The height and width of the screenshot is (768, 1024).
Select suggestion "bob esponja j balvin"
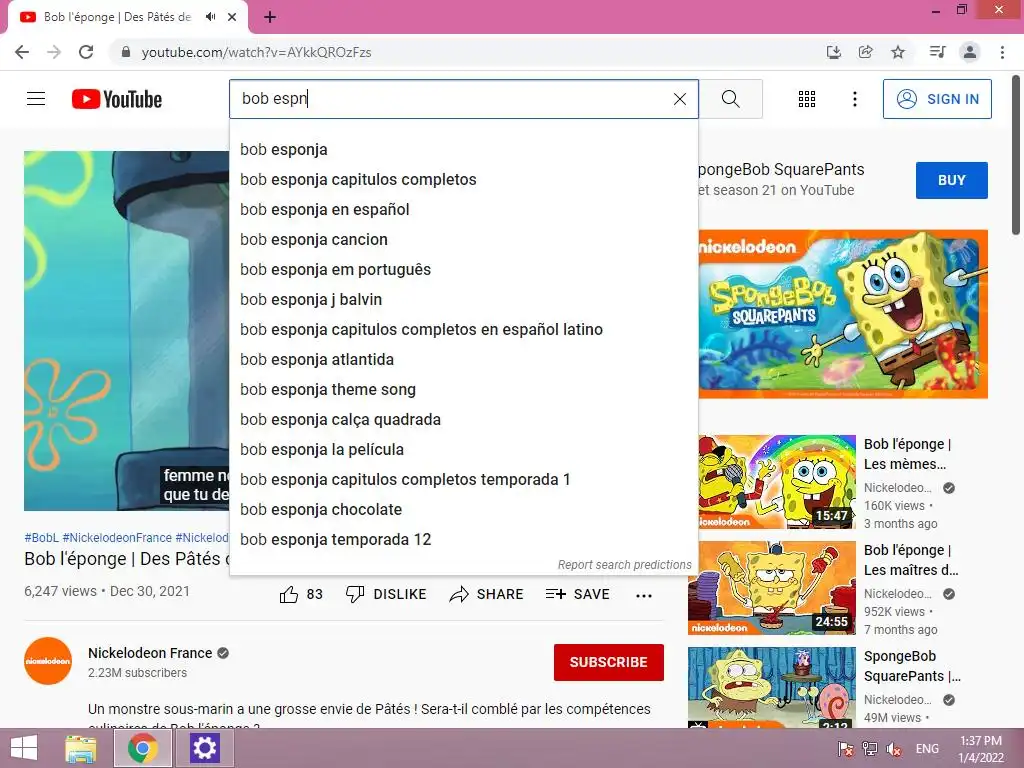point(464,300)
